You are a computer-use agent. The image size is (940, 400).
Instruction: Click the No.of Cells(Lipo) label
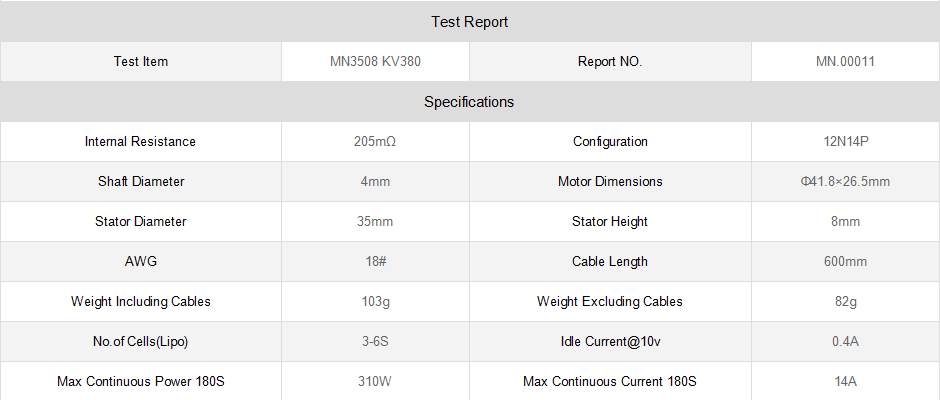click(x=141, y=341)
